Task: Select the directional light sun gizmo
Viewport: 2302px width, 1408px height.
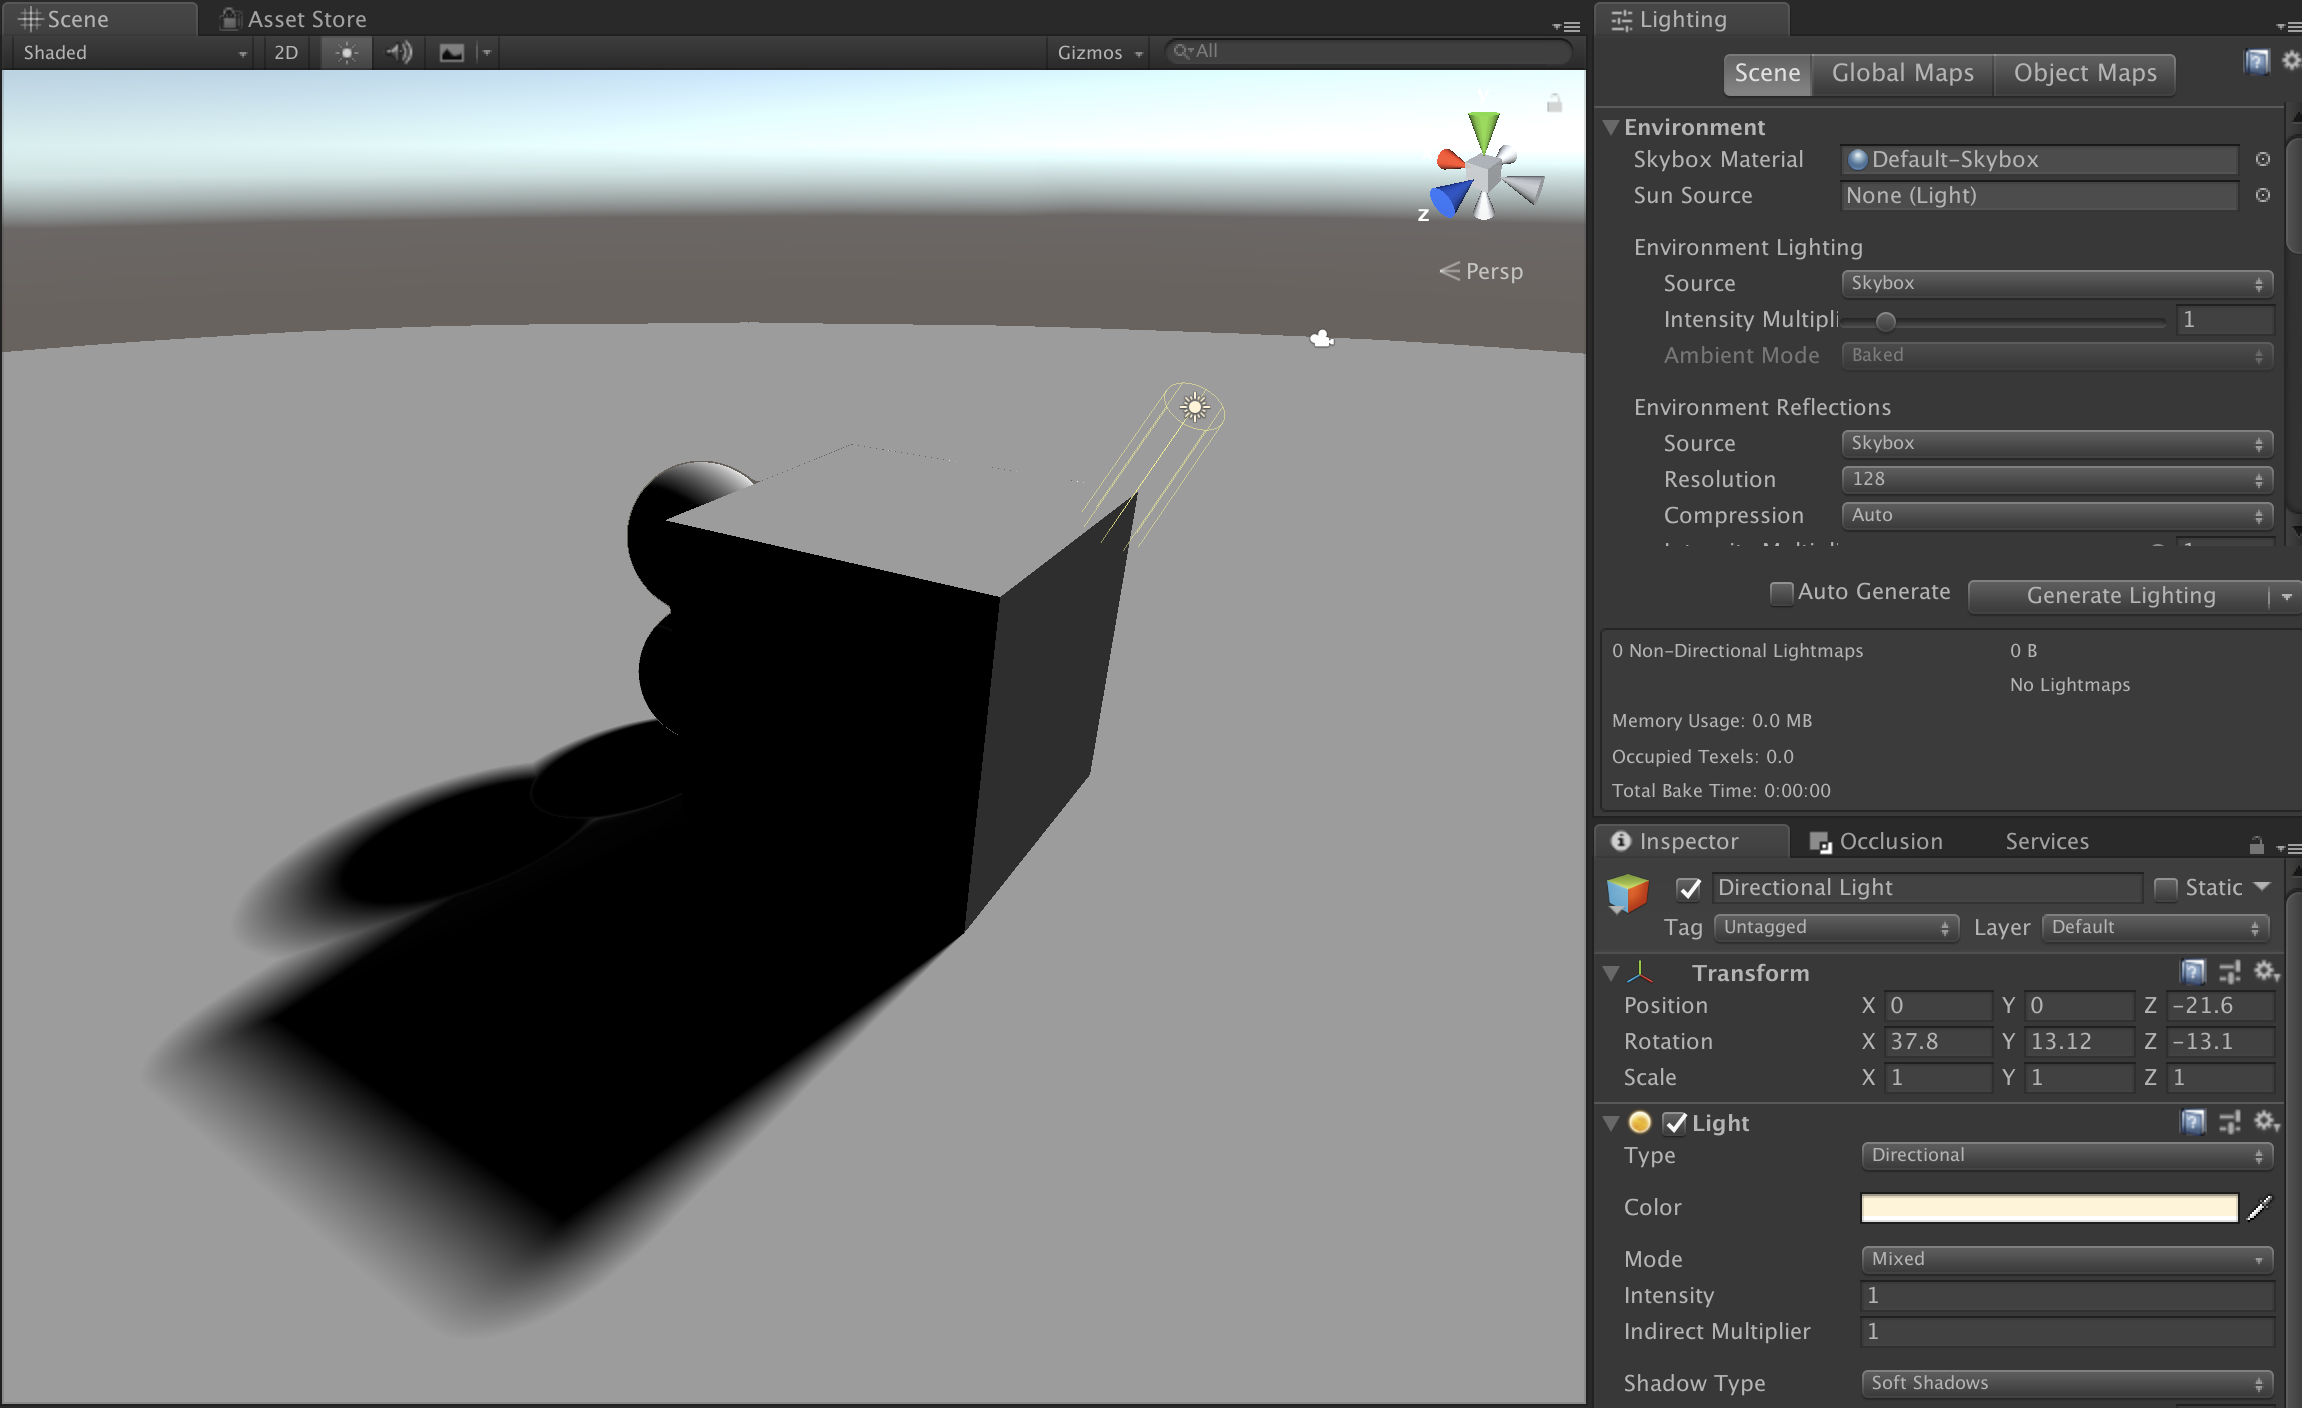Action: point(1194,407)
